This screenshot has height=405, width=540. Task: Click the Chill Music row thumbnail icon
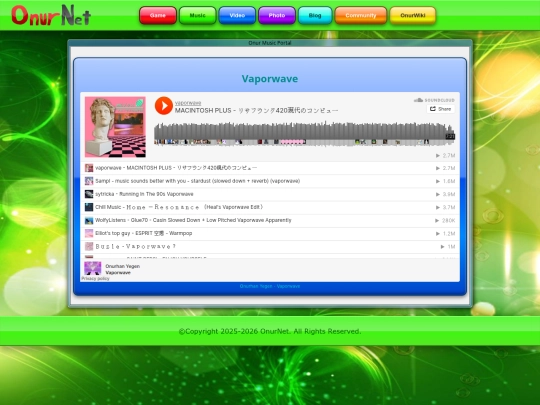89,207
